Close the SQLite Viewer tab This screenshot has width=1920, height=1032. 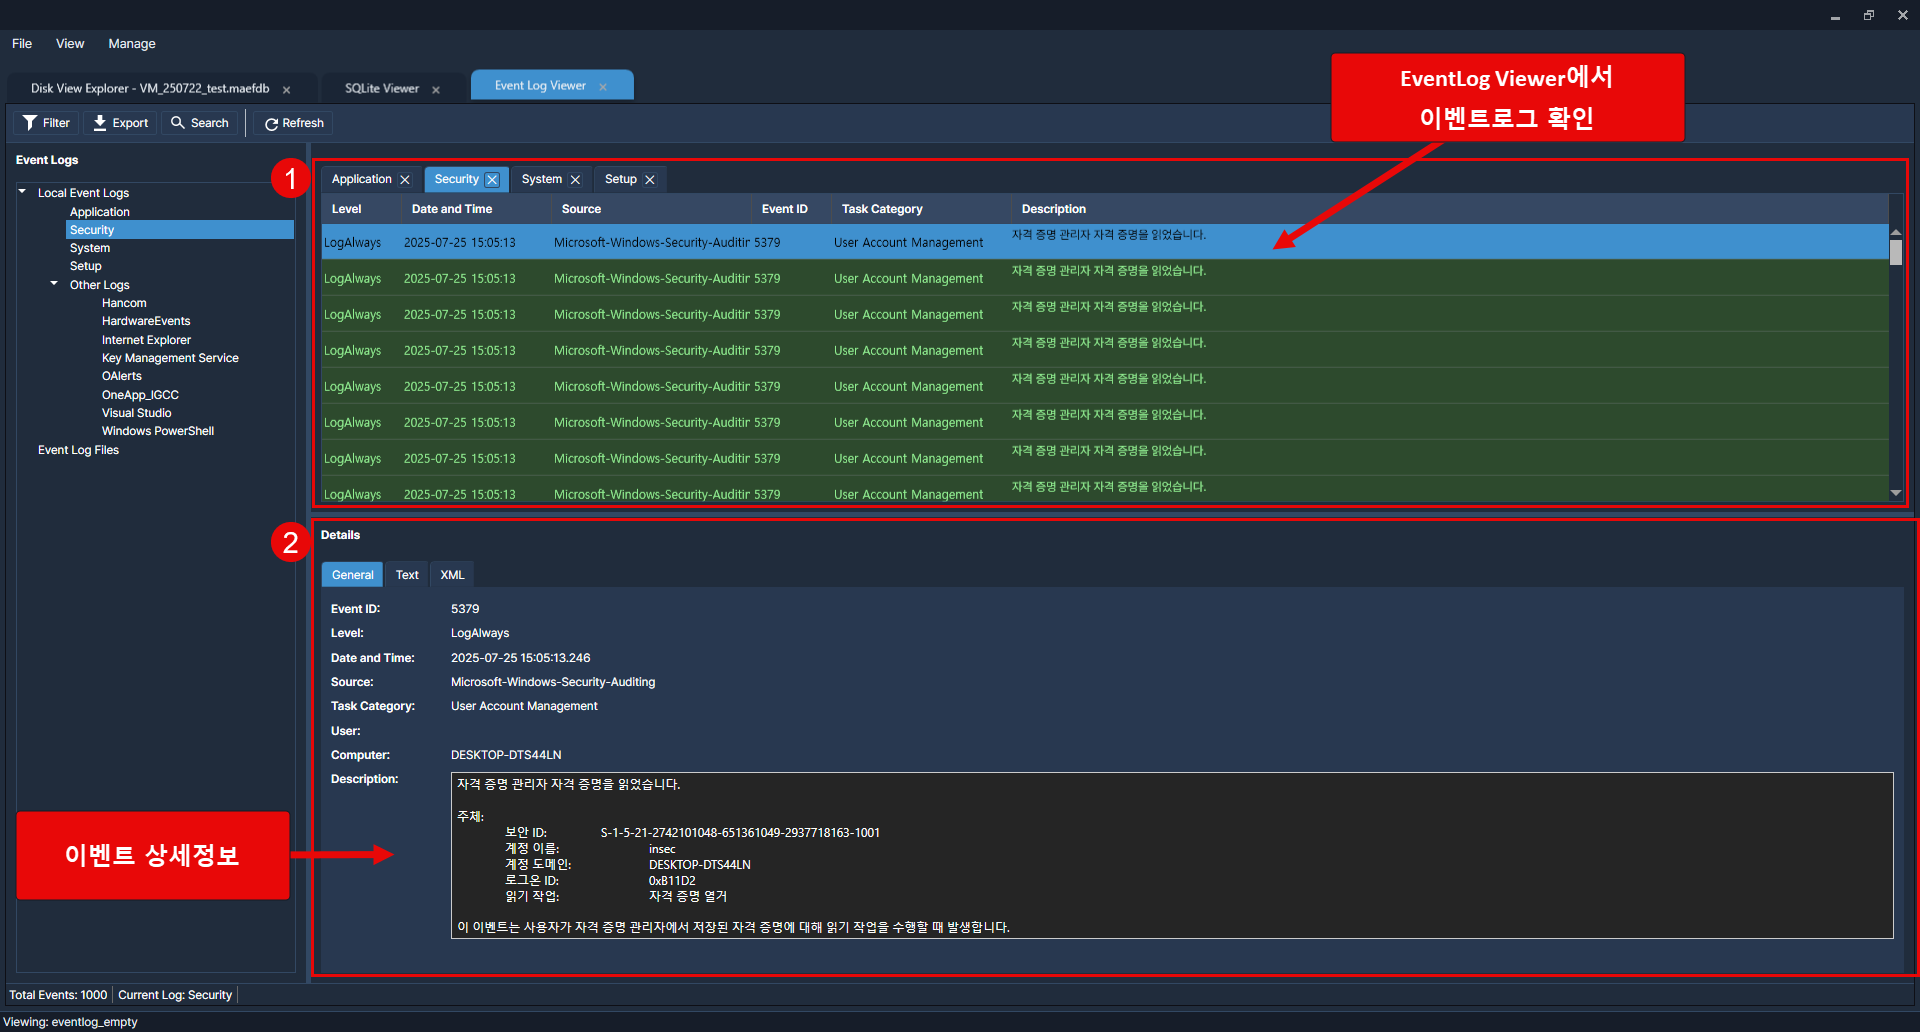436,90
